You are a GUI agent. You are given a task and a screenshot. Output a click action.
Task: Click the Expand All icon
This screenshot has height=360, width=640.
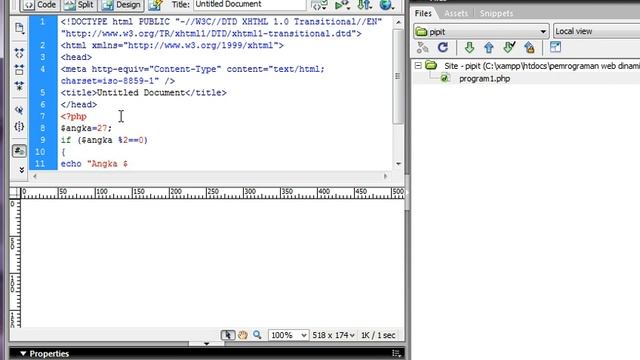pos(19,85)
